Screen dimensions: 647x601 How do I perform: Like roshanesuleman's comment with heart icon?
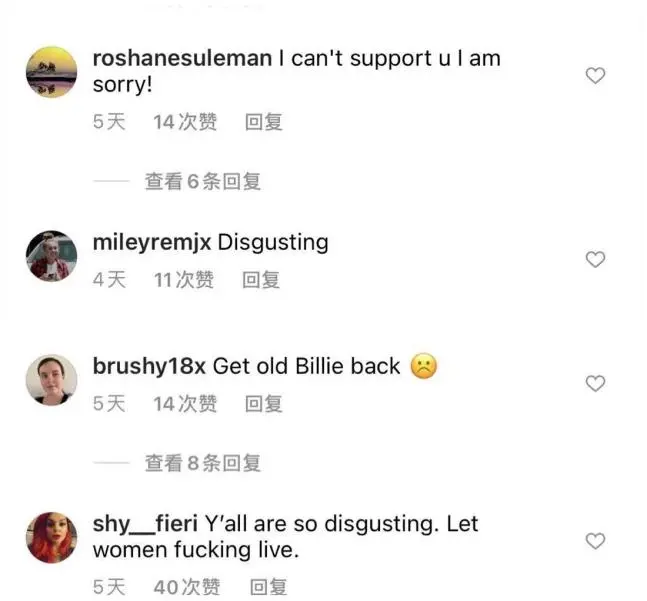click(595, 75)
